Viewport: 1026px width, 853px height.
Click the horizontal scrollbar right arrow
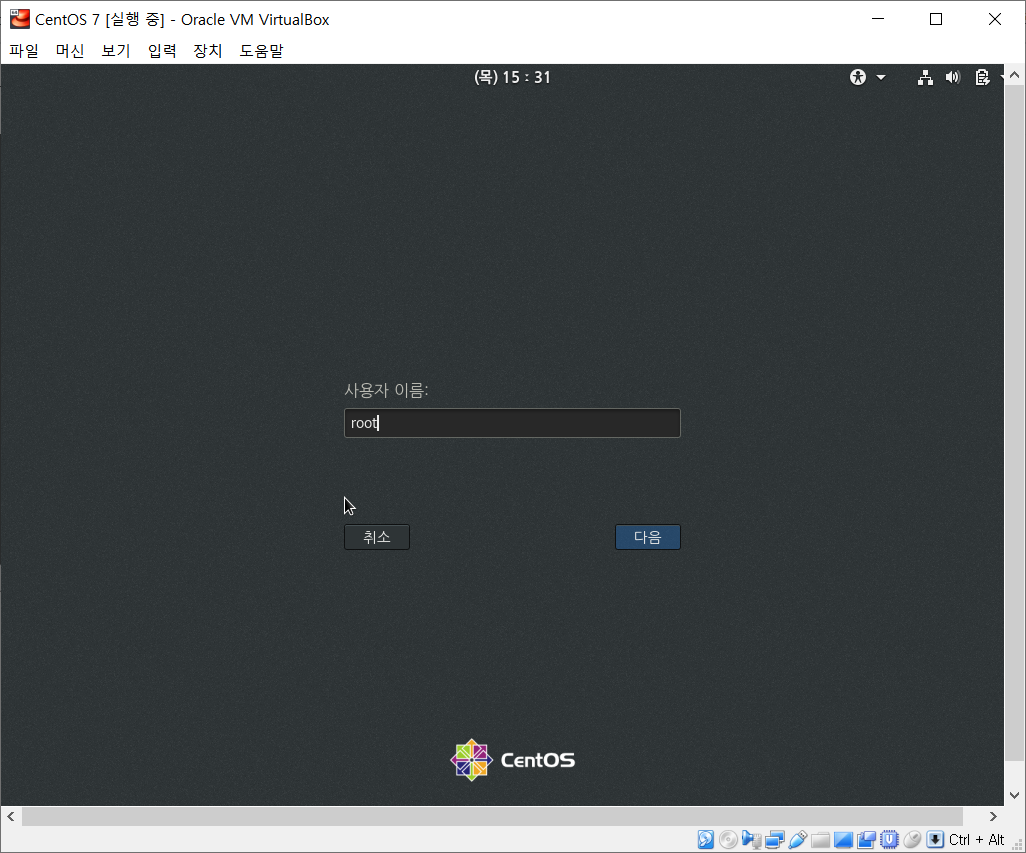(993, 816)
